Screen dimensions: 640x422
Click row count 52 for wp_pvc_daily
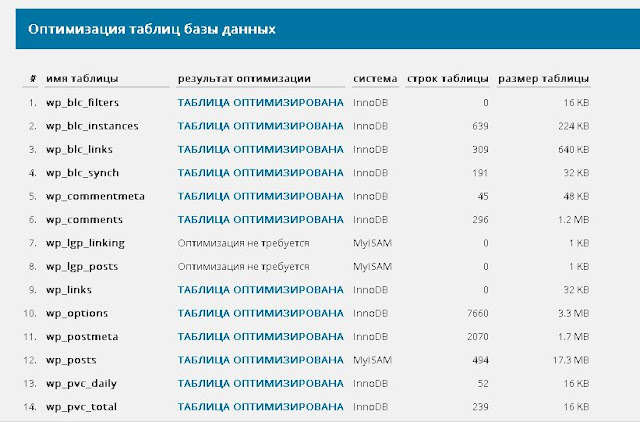[x=483, y=384]
